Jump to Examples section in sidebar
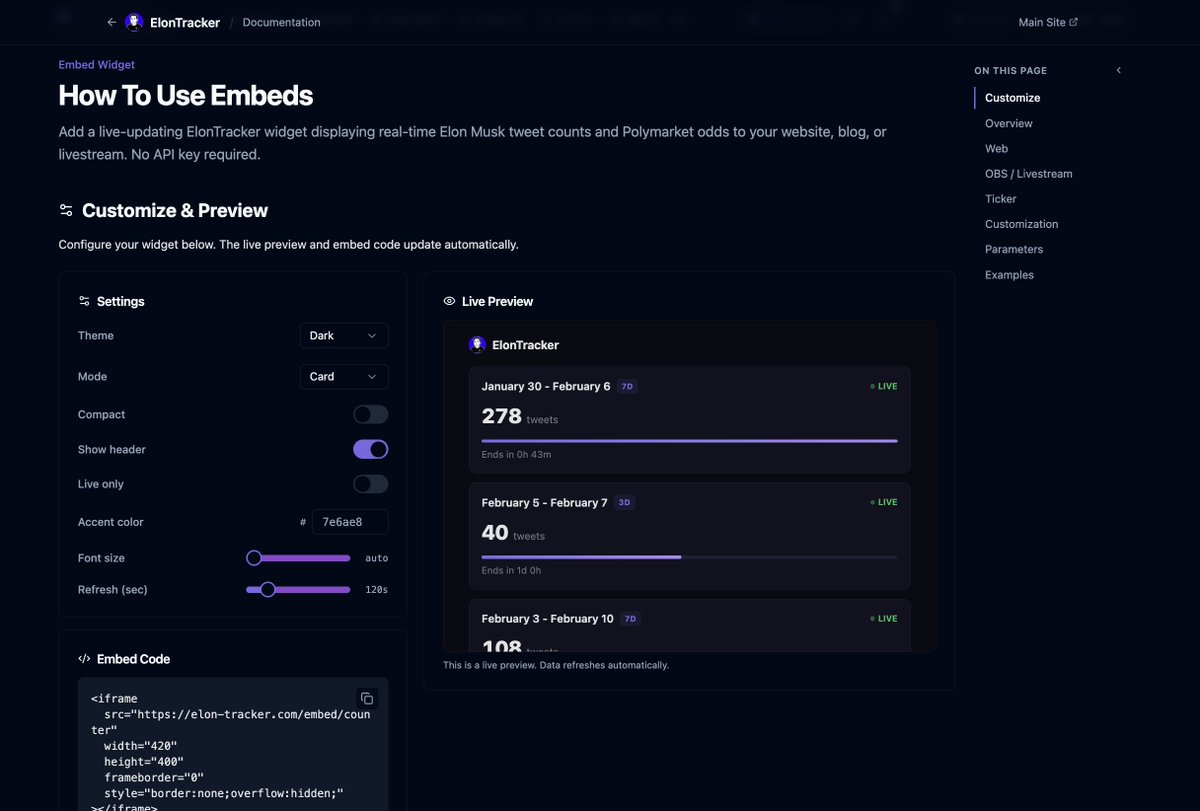 1009,275
